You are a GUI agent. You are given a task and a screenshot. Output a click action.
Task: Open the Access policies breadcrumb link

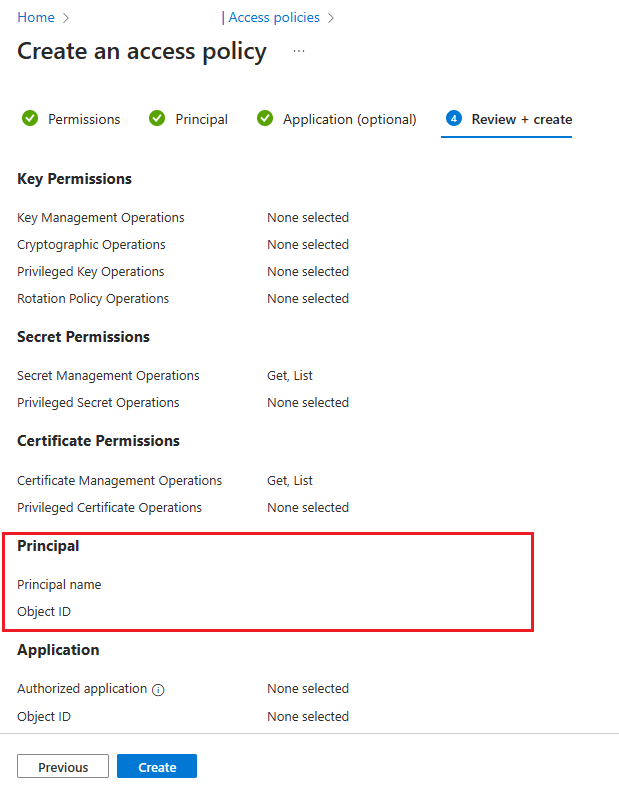point(274,18)
